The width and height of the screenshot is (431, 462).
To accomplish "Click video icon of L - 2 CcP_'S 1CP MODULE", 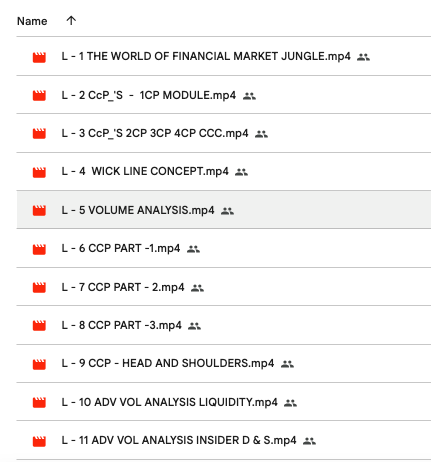I will coord(39,96).
